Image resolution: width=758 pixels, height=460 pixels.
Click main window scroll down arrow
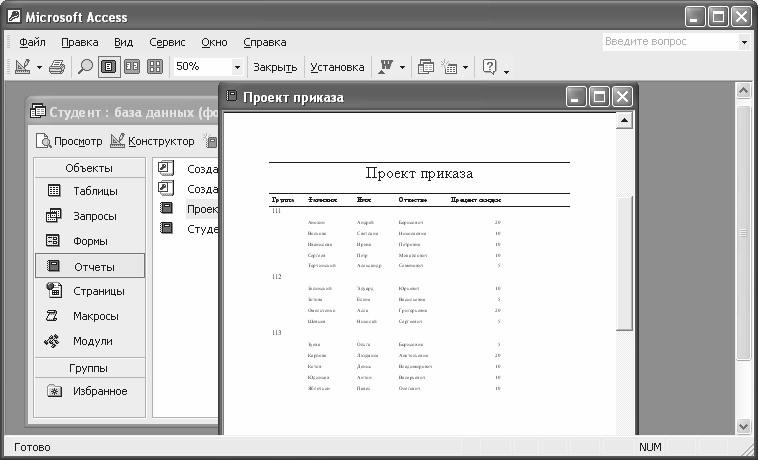[x=743, y=426]
